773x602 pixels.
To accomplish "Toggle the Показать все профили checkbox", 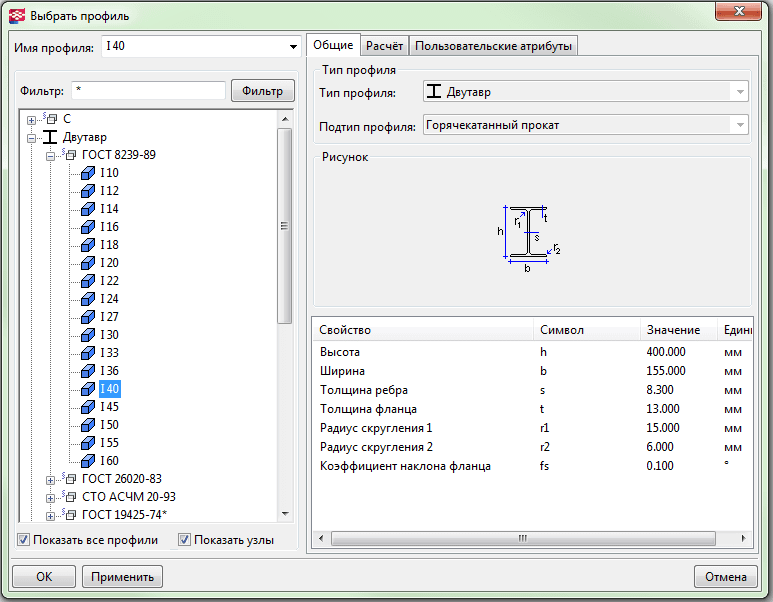I will [x=24, y=541].
